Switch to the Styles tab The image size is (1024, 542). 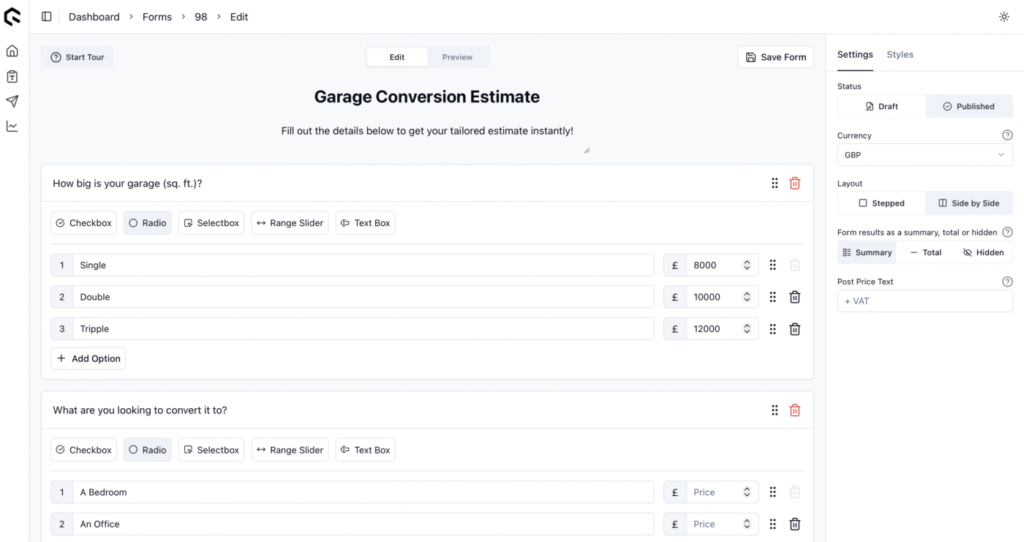(x=900, y=55)
